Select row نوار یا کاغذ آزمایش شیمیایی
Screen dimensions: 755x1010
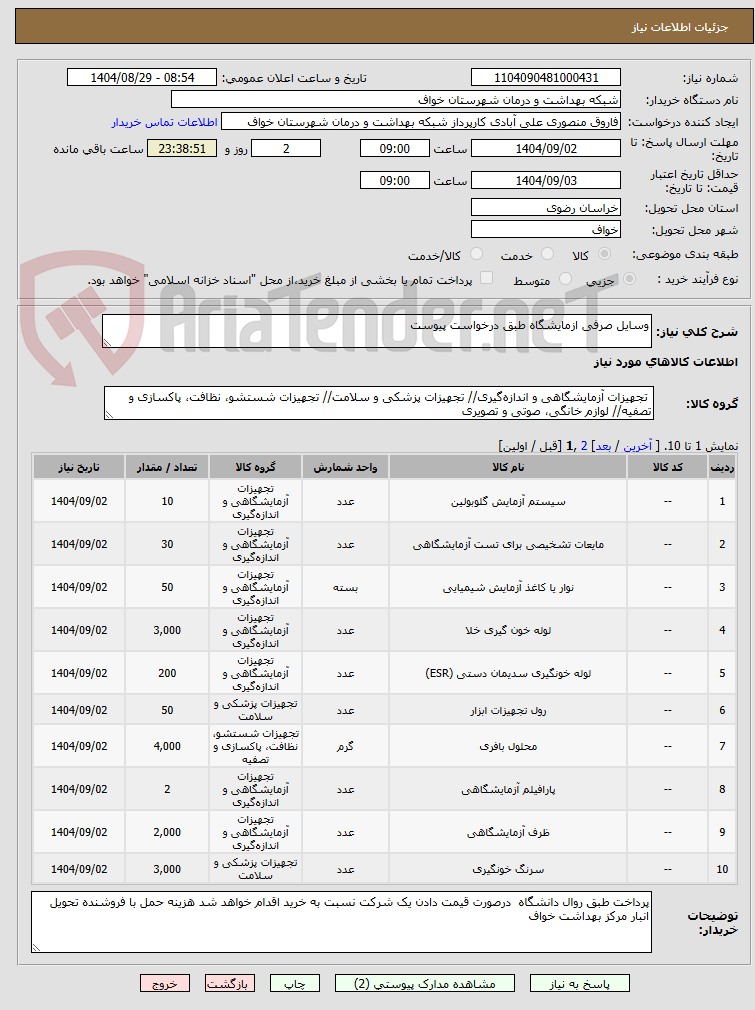click(x=384, y=587)
